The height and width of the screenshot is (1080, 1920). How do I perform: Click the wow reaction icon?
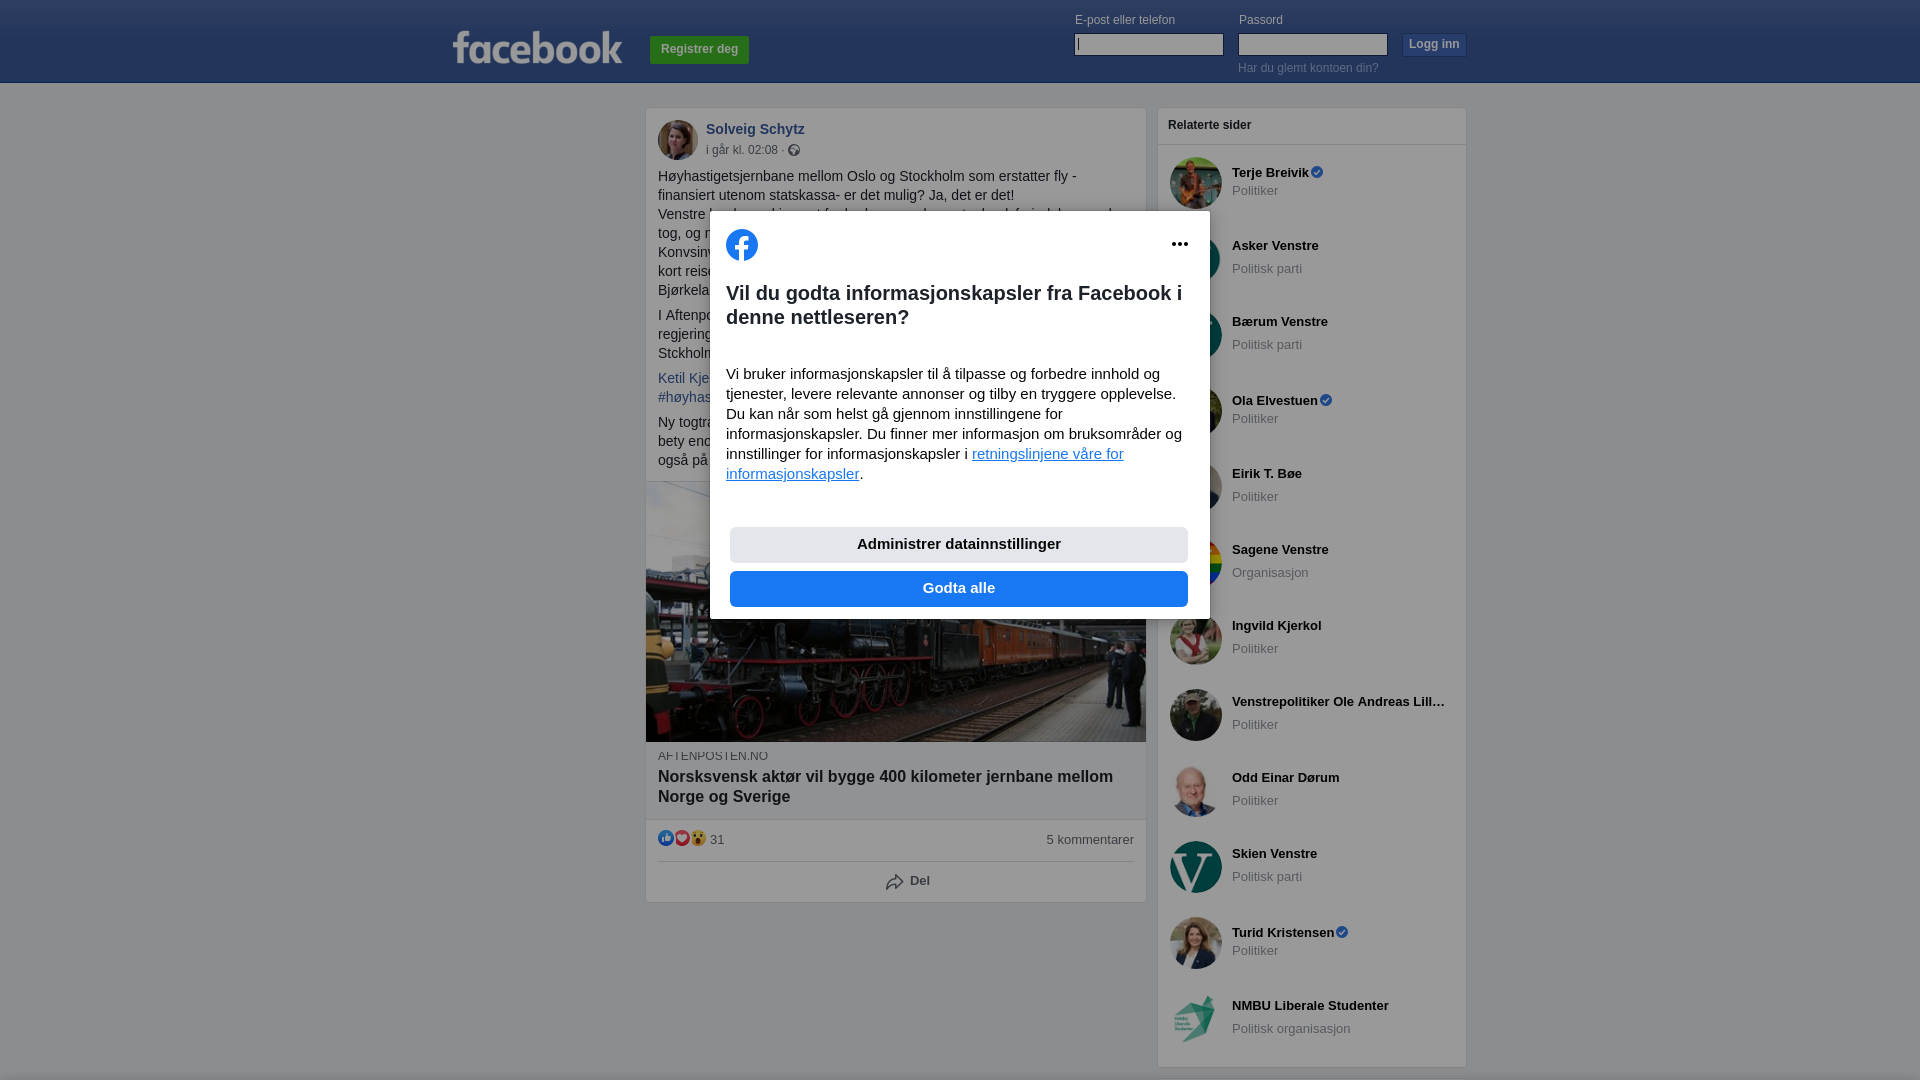pyautogui.click(x=698, y=838)
